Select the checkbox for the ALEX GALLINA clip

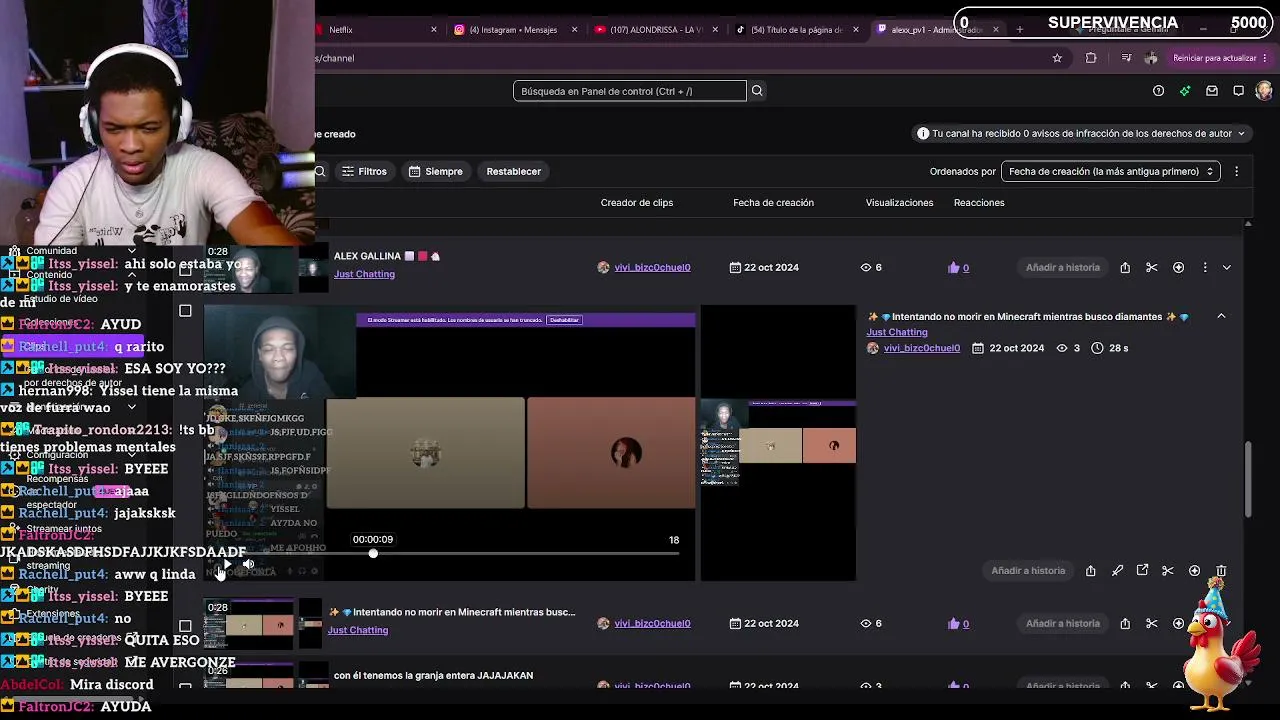point(185,269)
